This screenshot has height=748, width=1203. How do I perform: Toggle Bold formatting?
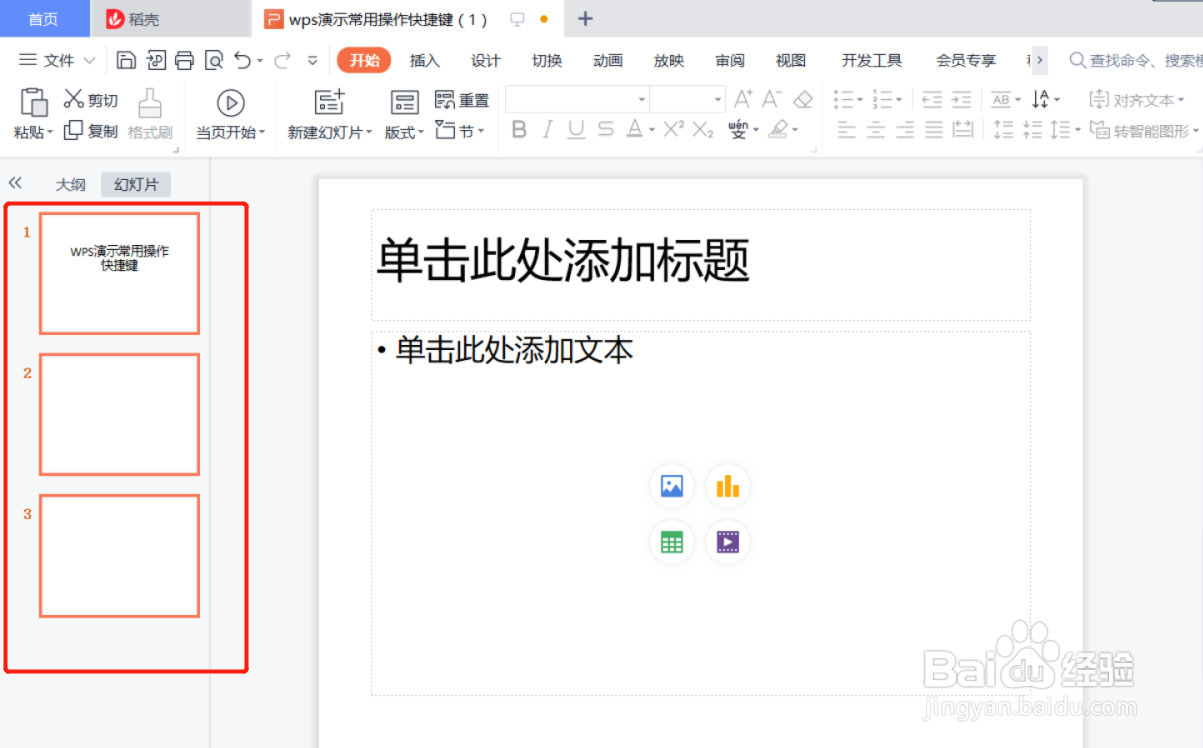coord(519,129)
